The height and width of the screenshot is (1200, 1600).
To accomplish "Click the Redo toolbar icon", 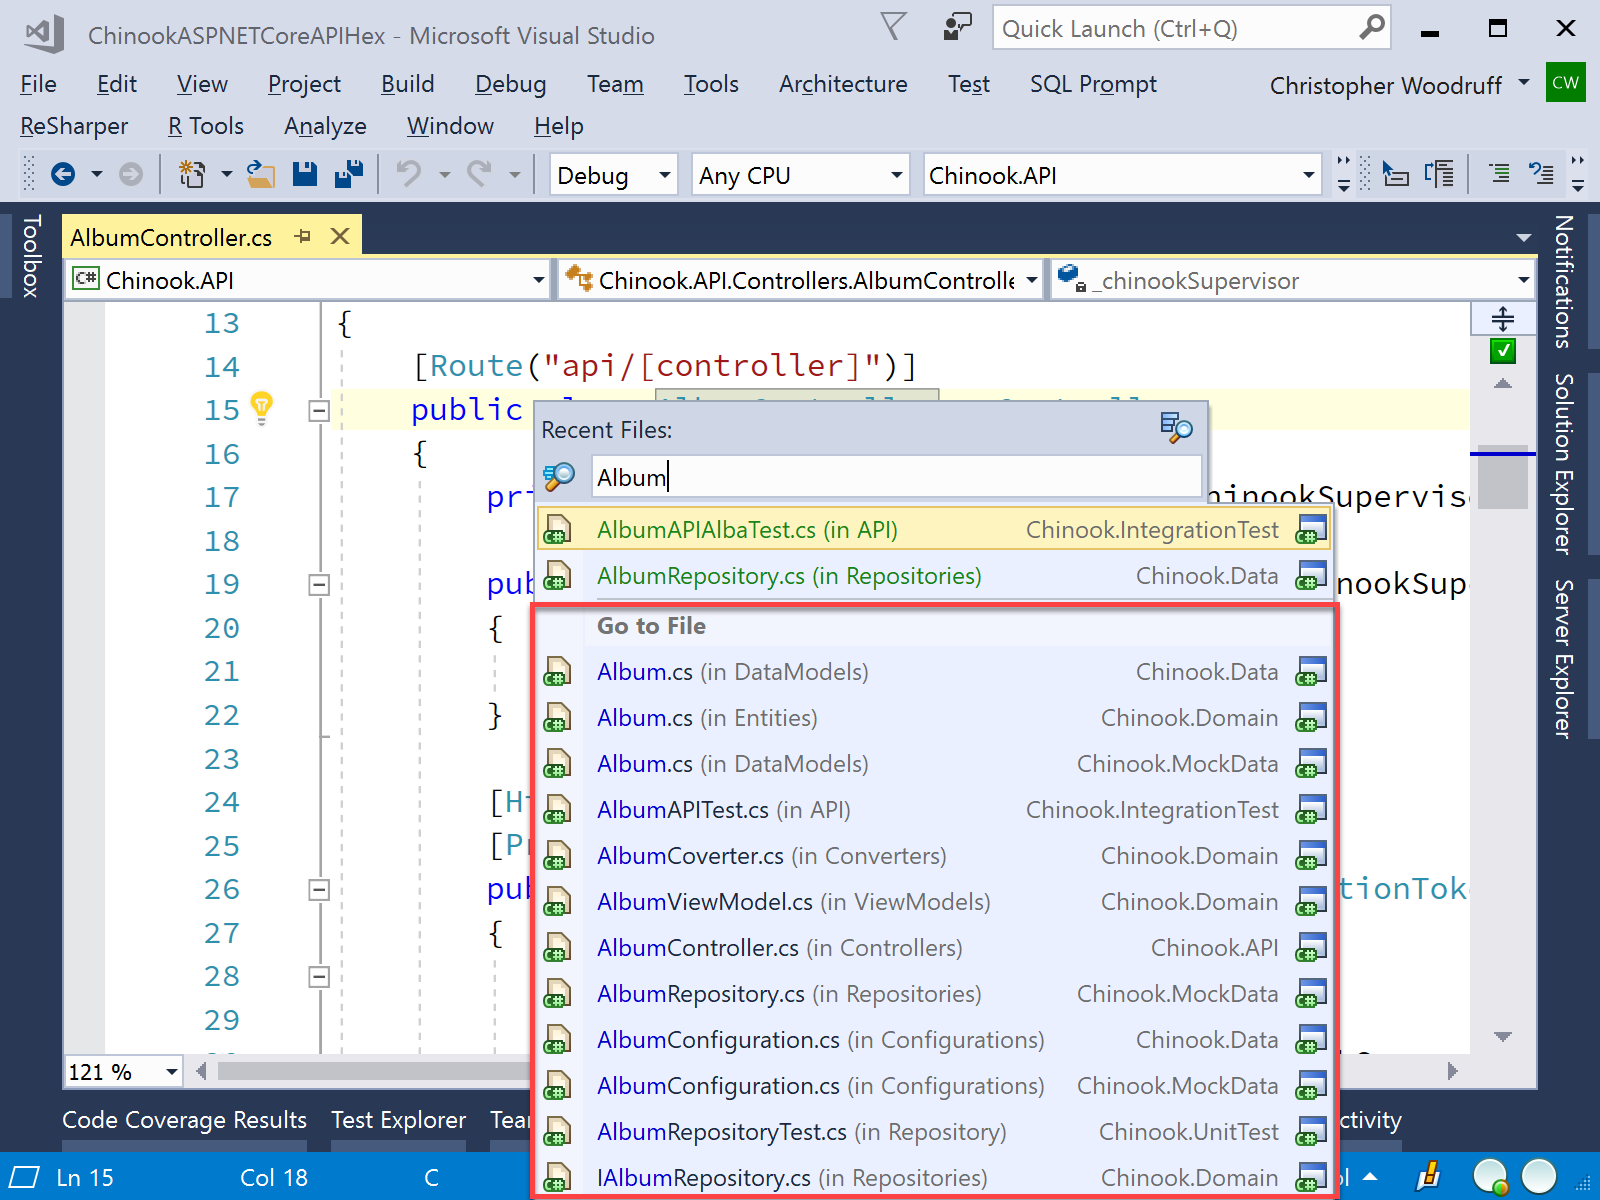I will 480,175.
